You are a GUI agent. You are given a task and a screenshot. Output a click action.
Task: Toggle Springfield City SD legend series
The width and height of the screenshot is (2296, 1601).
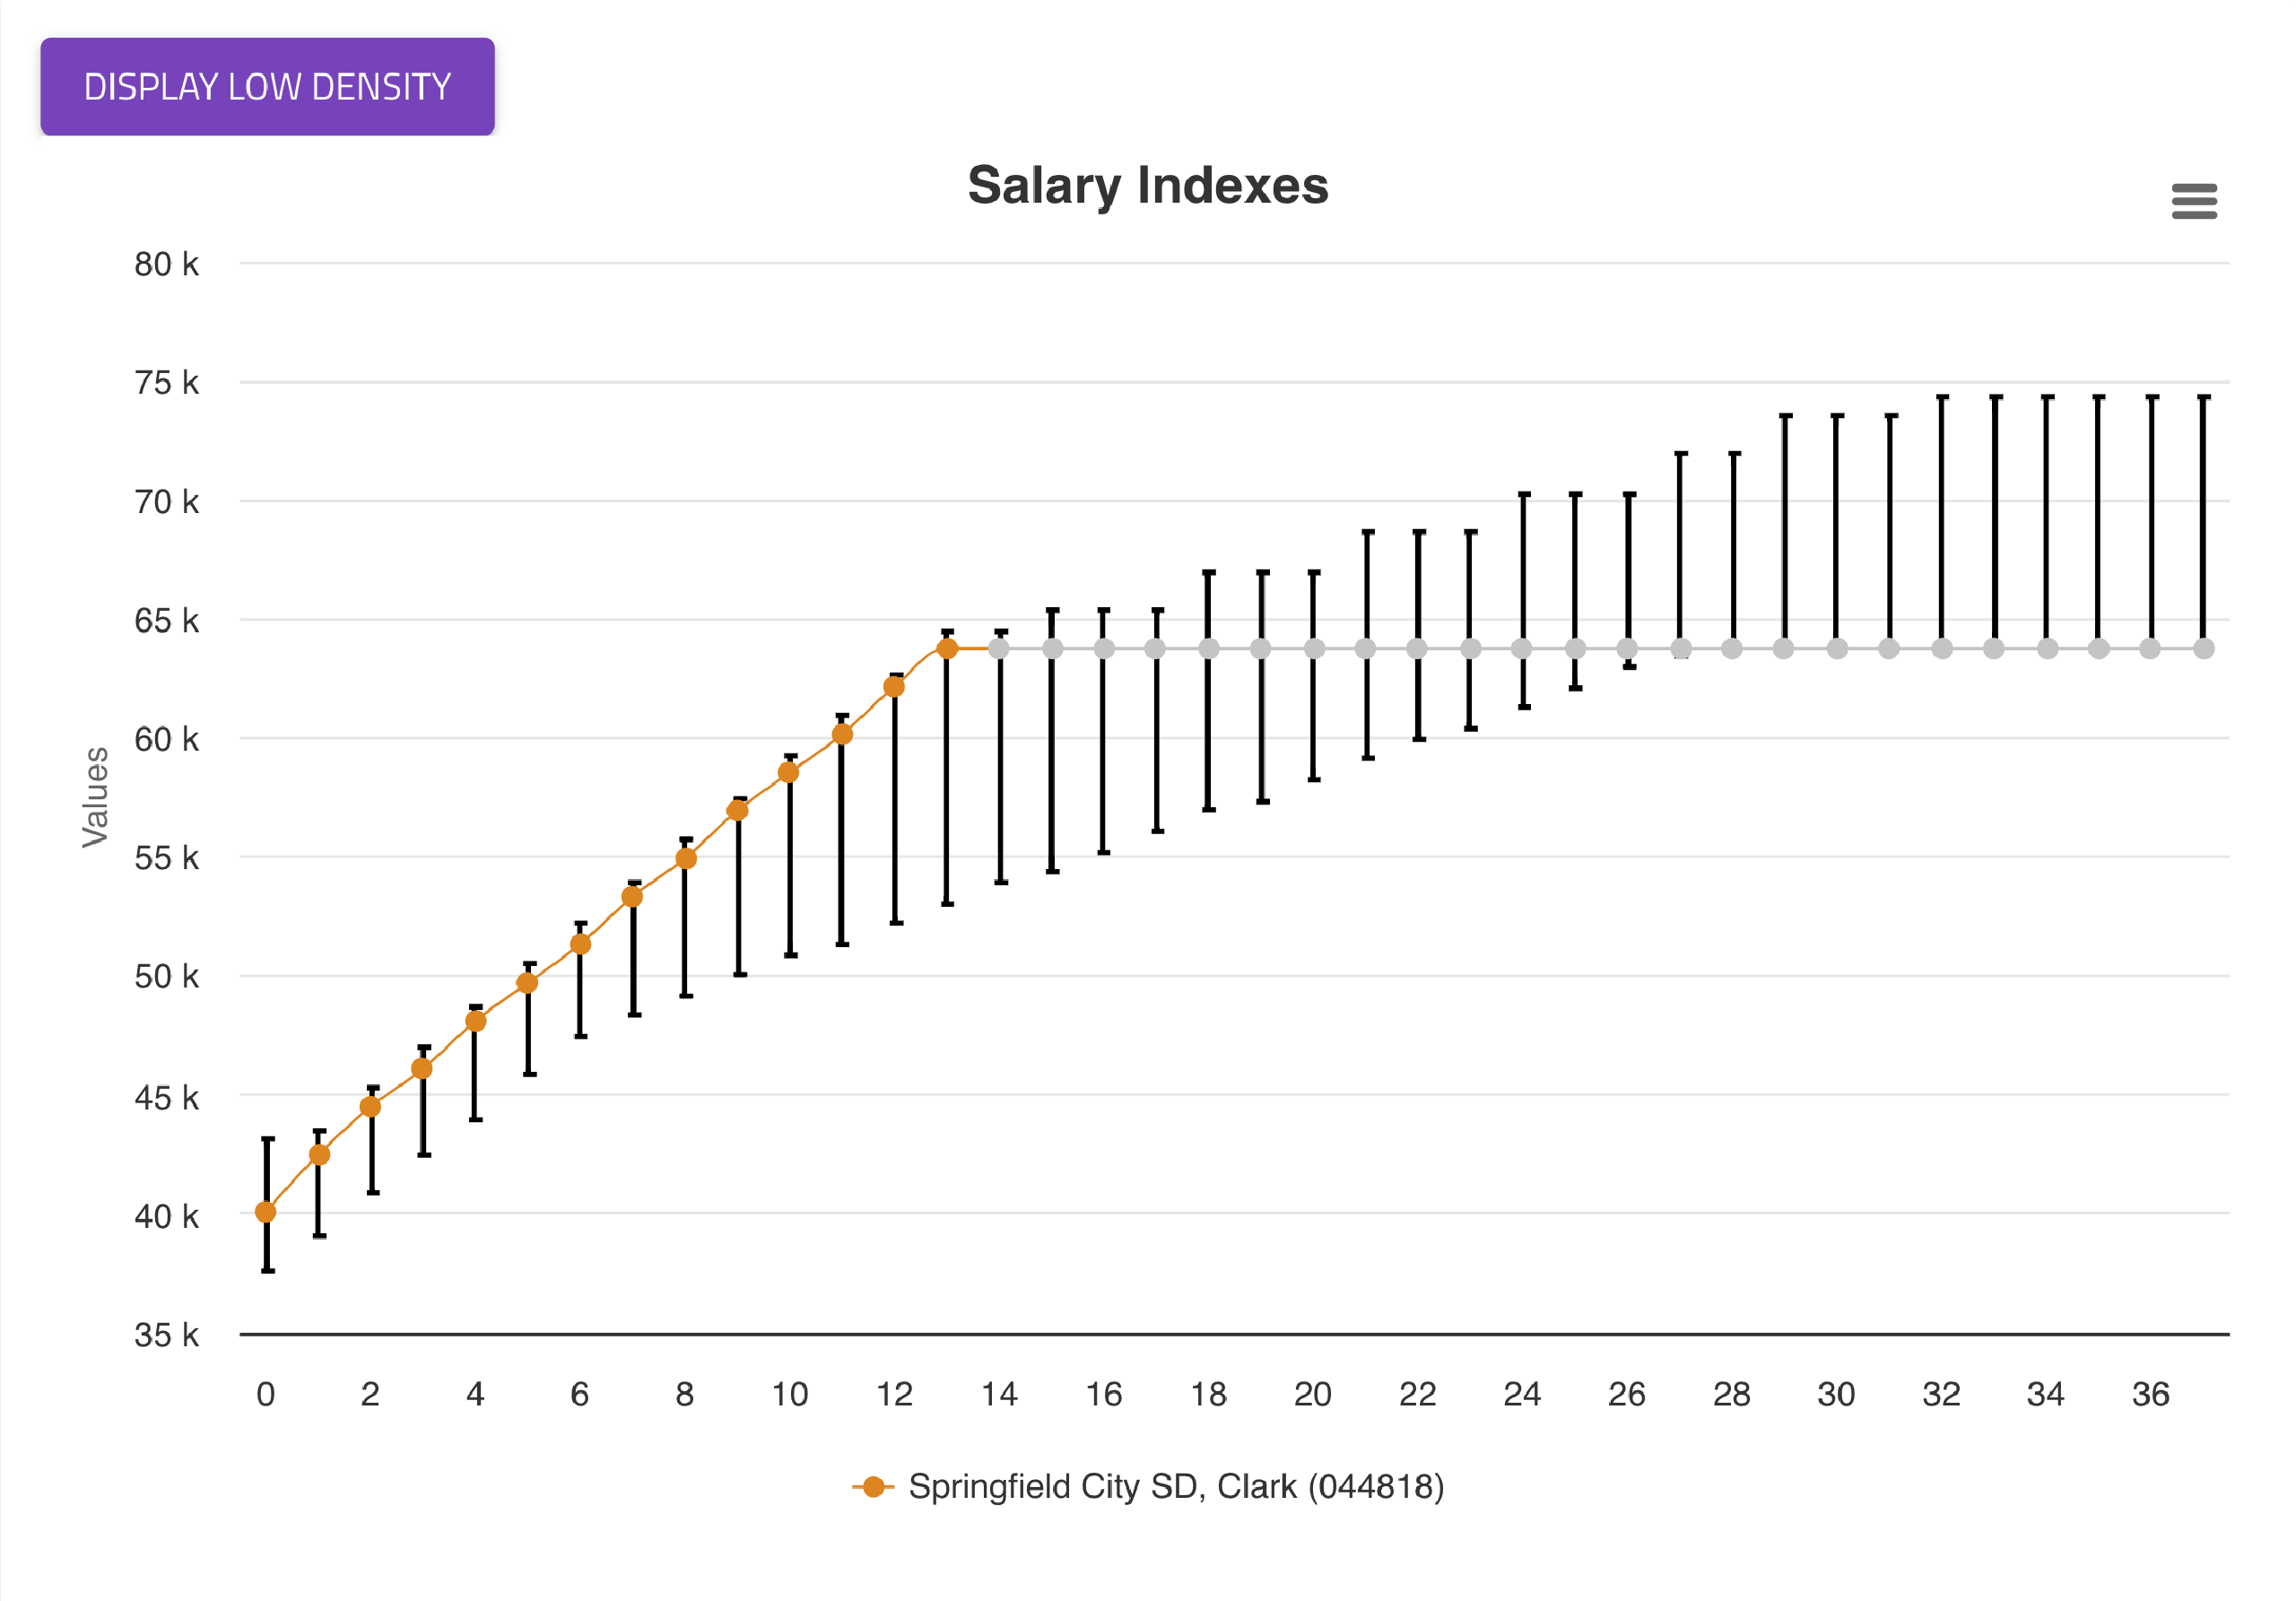1176,1487
